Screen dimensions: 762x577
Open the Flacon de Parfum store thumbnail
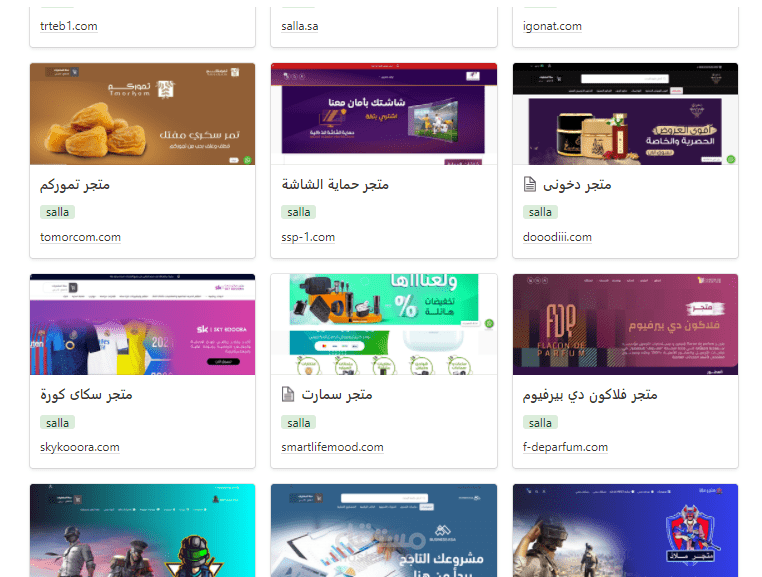[625, 324]
